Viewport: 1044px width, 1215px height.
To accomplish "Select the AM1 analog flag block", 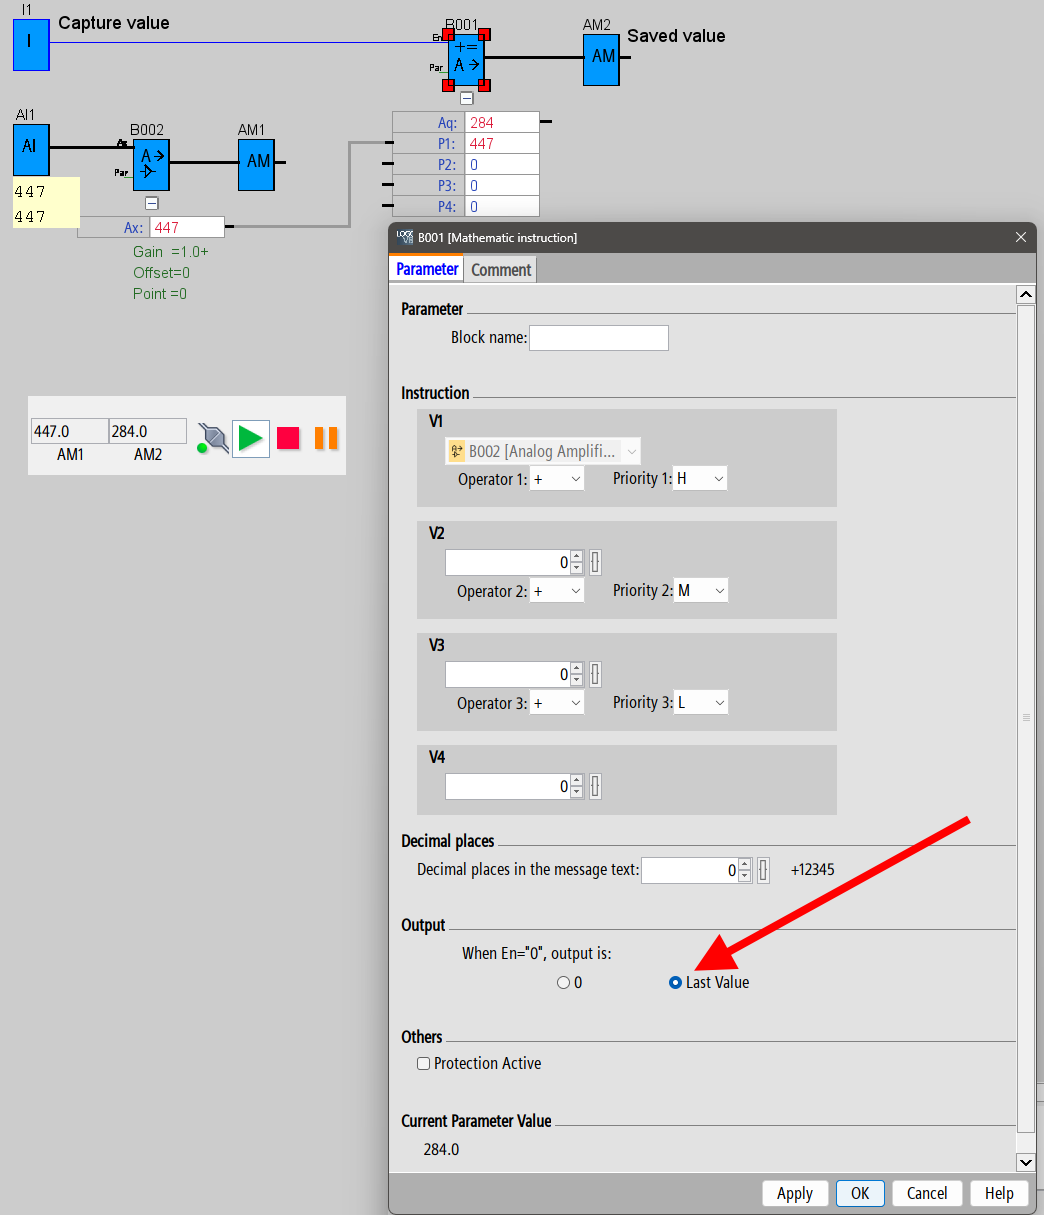I will (x=256, y=165).
